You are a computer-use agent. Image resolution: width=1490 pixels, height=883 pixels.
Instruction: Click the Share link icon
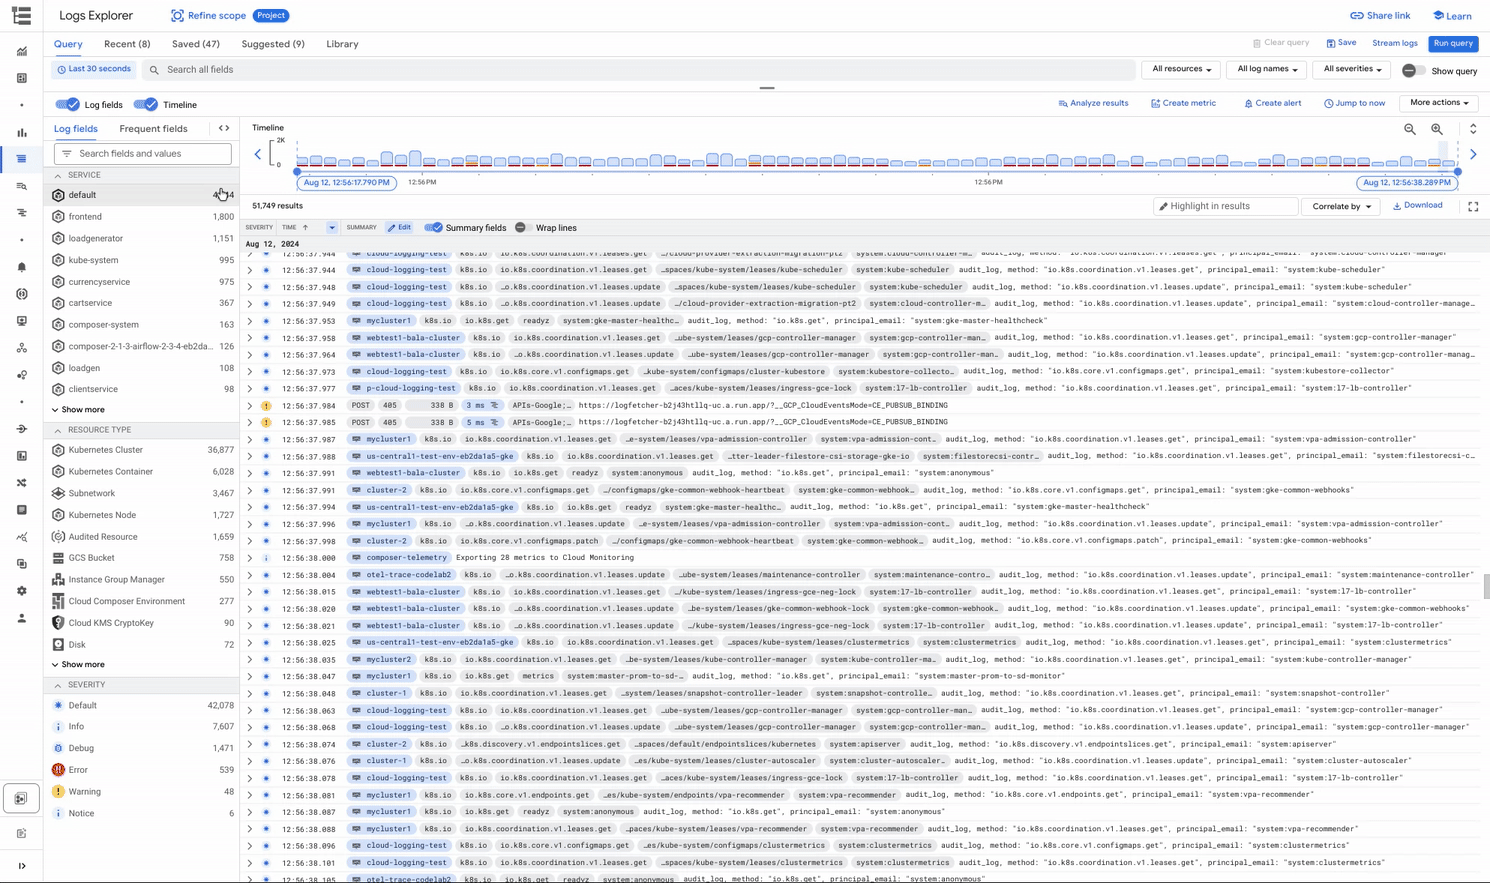(1356, 16)
